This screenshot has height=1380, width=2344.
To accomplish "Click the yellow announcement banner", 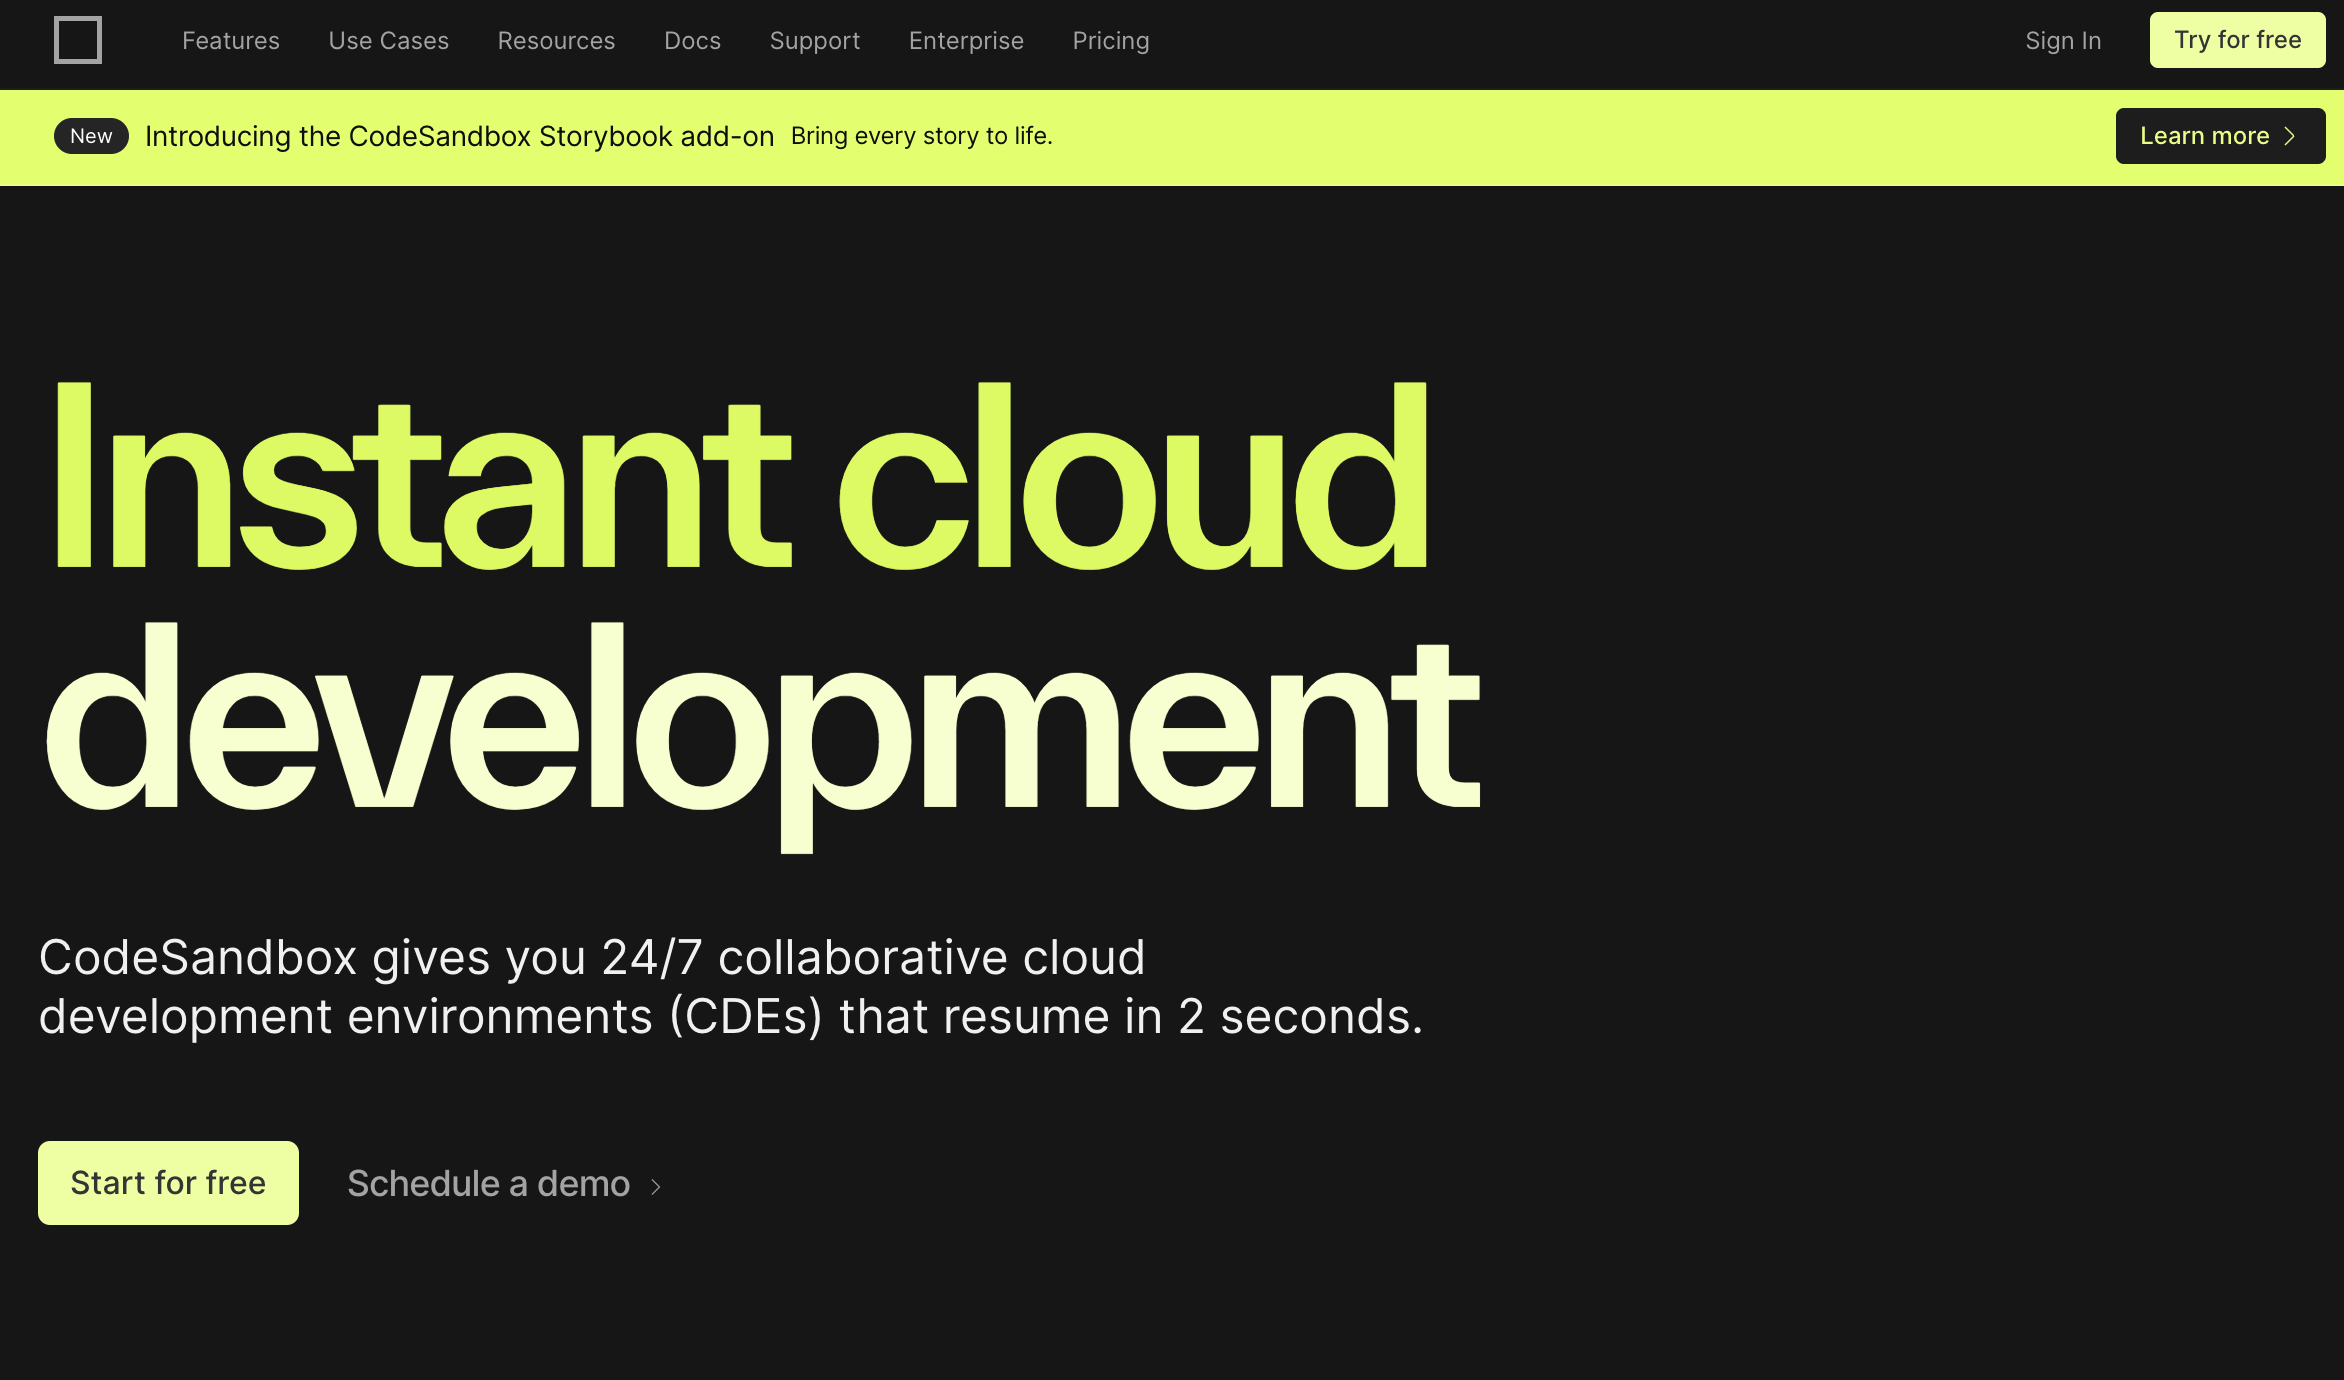I will [1172, 138].
